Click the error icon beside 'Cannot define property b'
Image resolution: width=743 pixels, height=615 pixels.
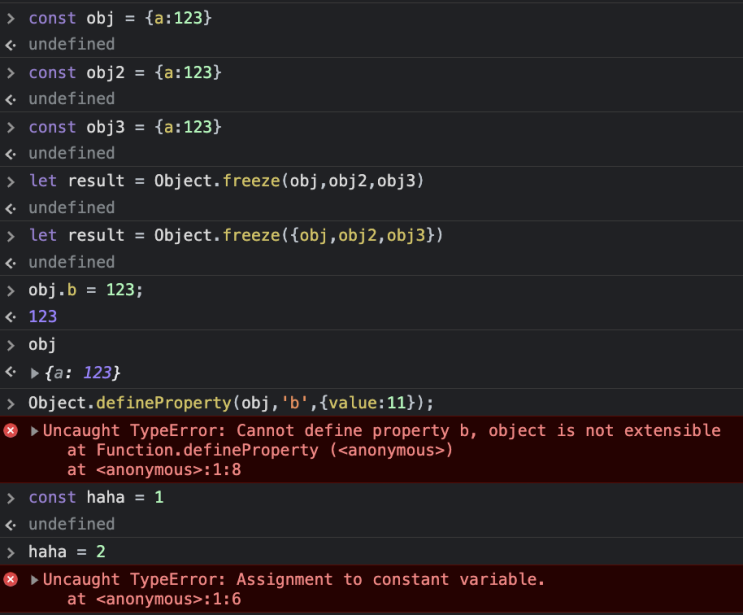pyautogui.click(x=10, y=430)
